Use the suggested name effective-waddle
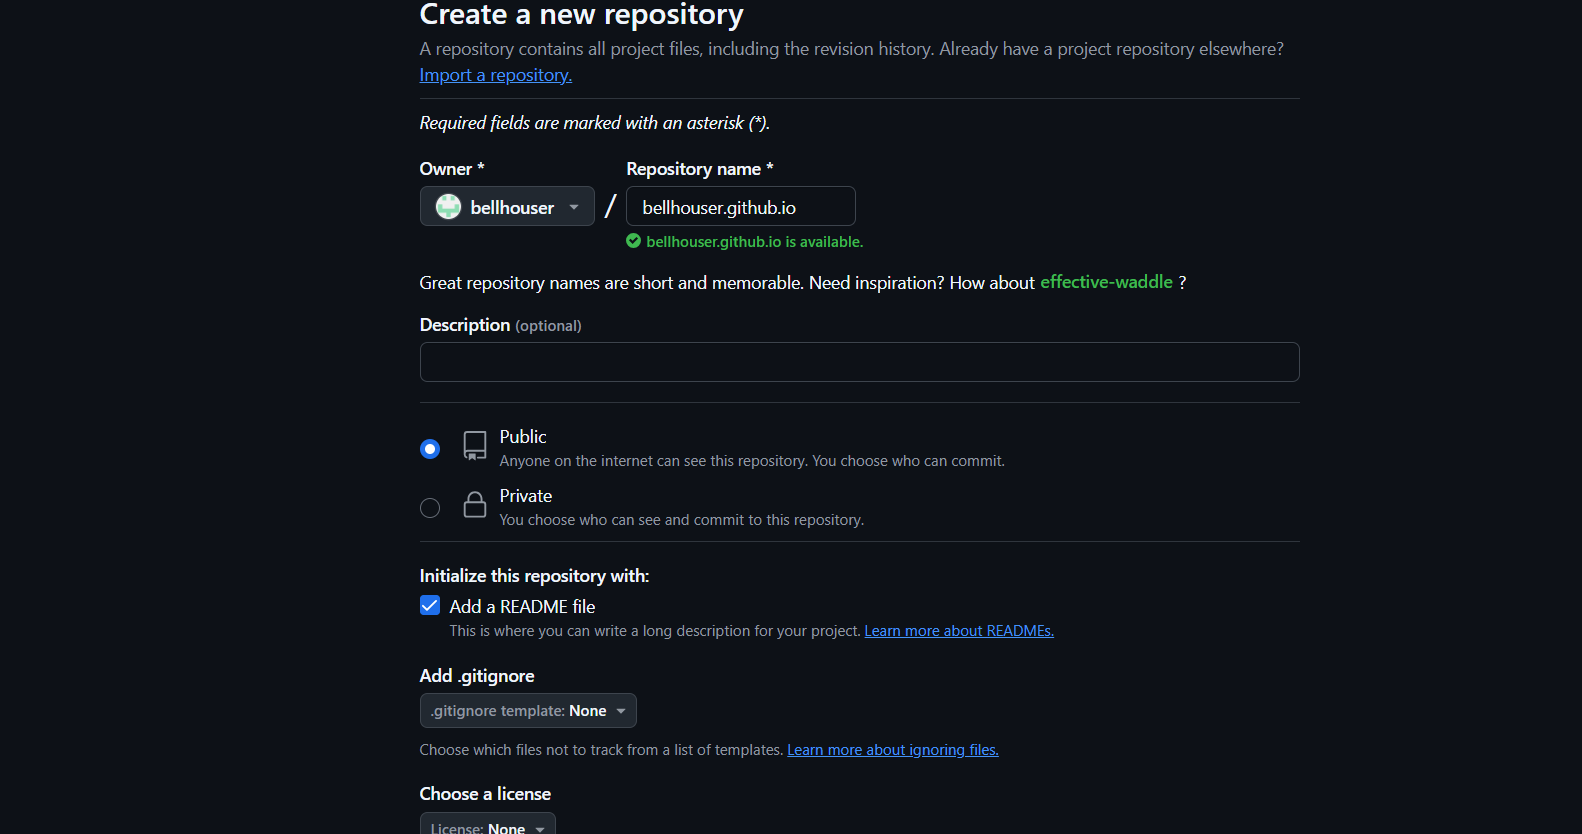1582x834 pixels. (1106, 282)
